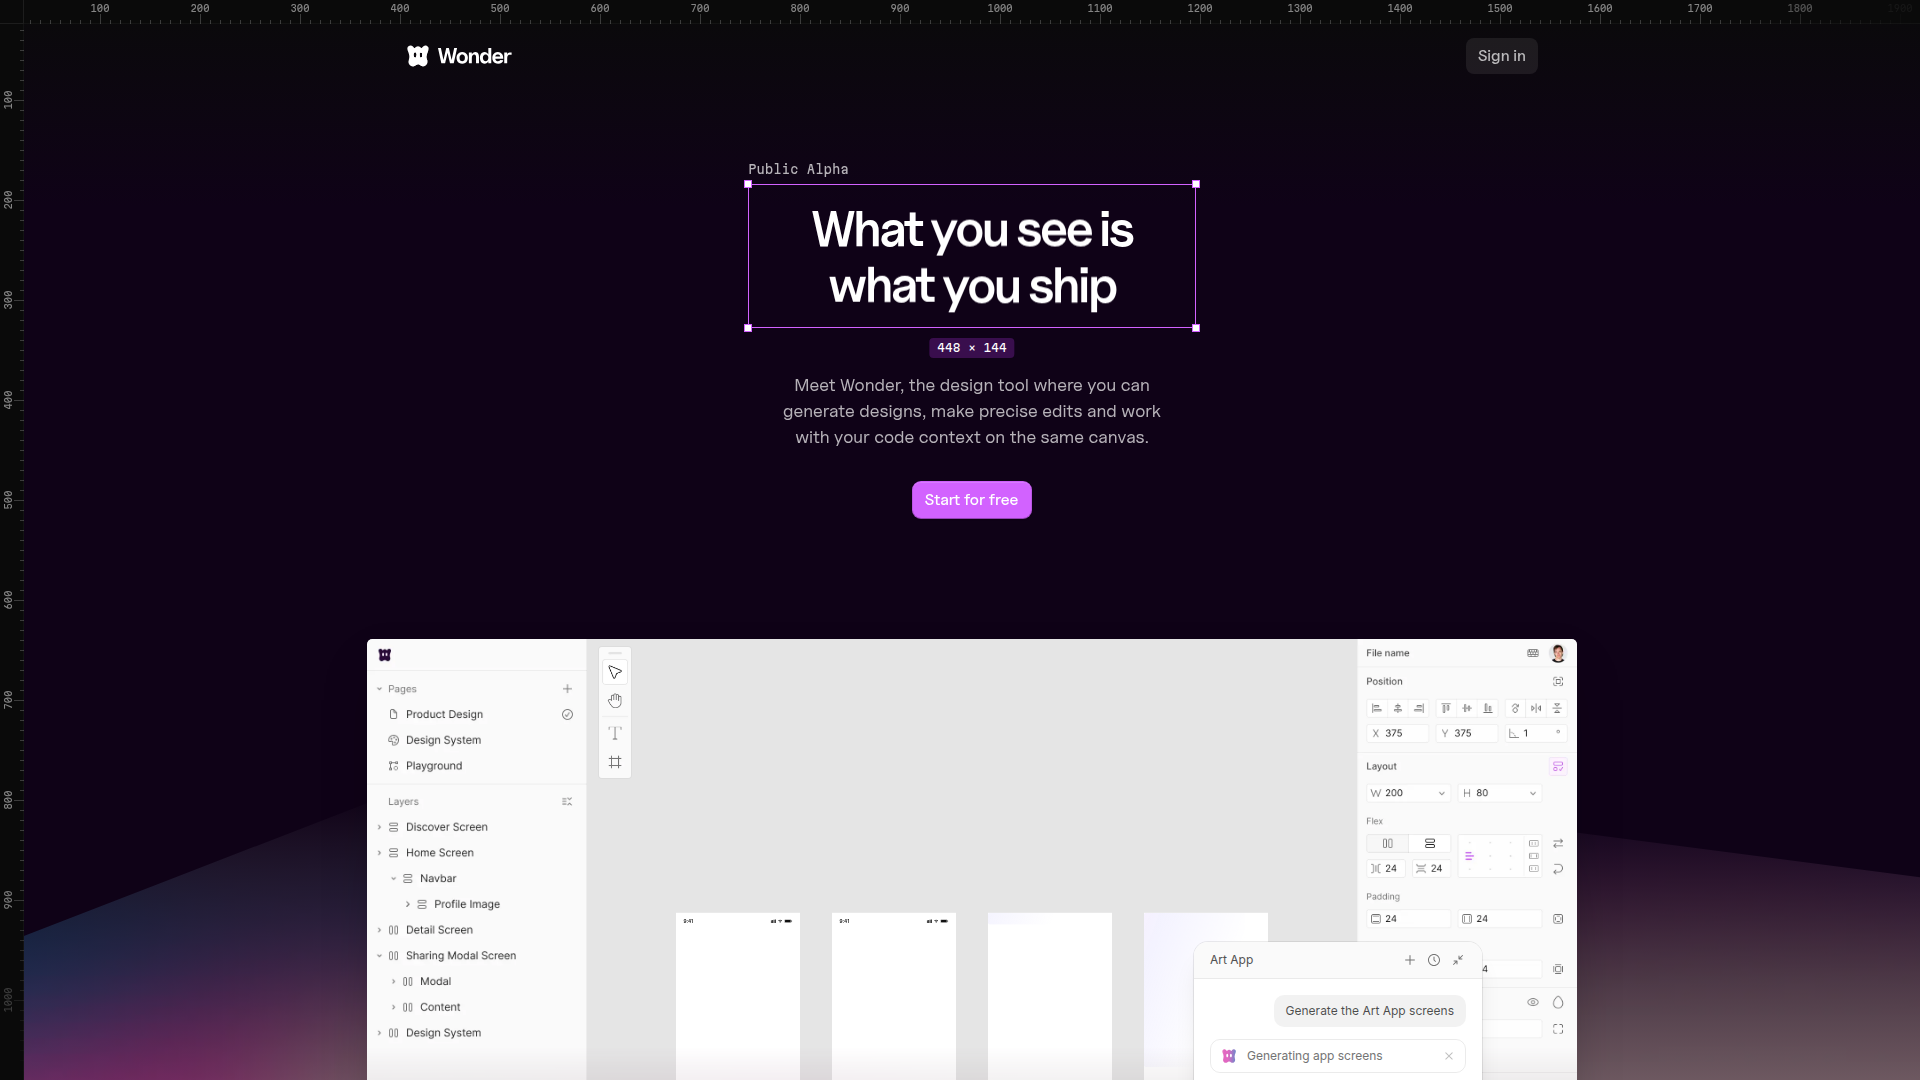Flip vertically
This screenshot has height=1080, width=1920.
click(x=1557, y=708)
